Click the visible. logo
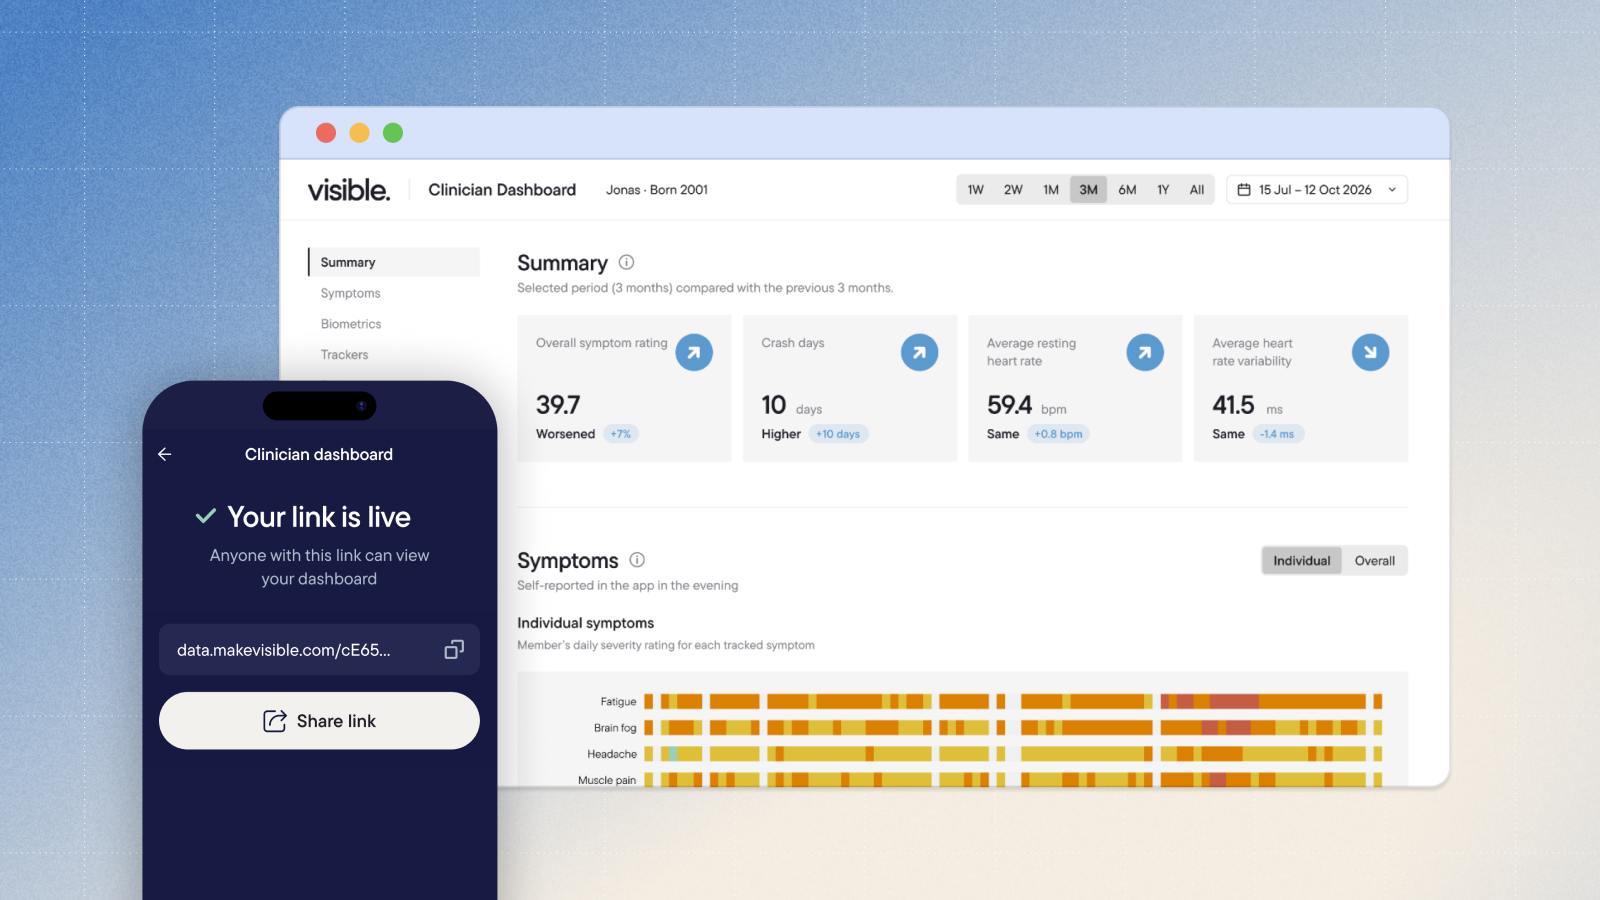1600x900 pixels. point(348,189)
